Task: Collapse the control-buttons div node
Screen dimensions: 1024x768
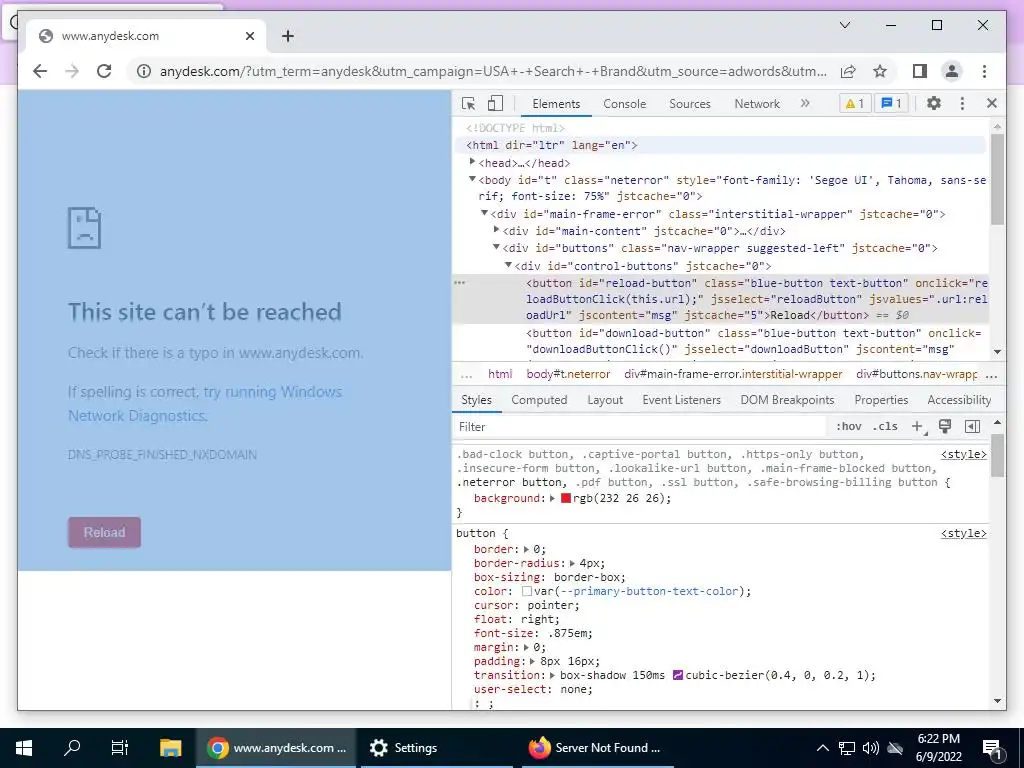Action: [x=508, y=265]
